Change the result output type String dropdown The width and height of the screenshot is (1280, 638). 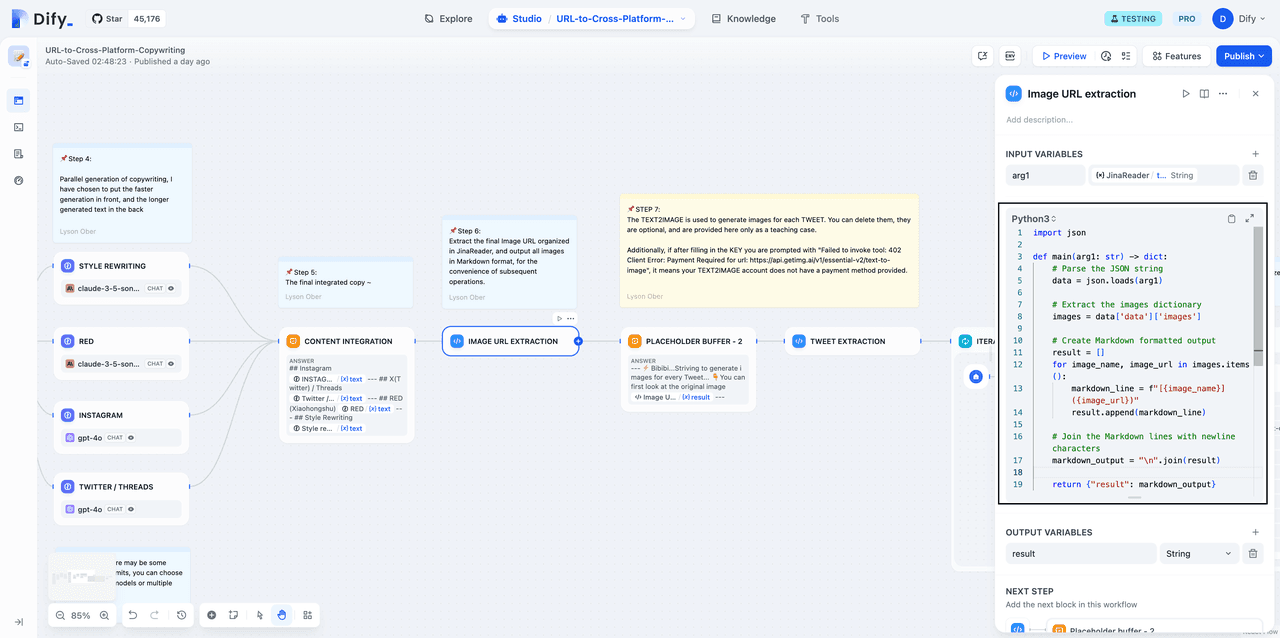pos(1198,553)
